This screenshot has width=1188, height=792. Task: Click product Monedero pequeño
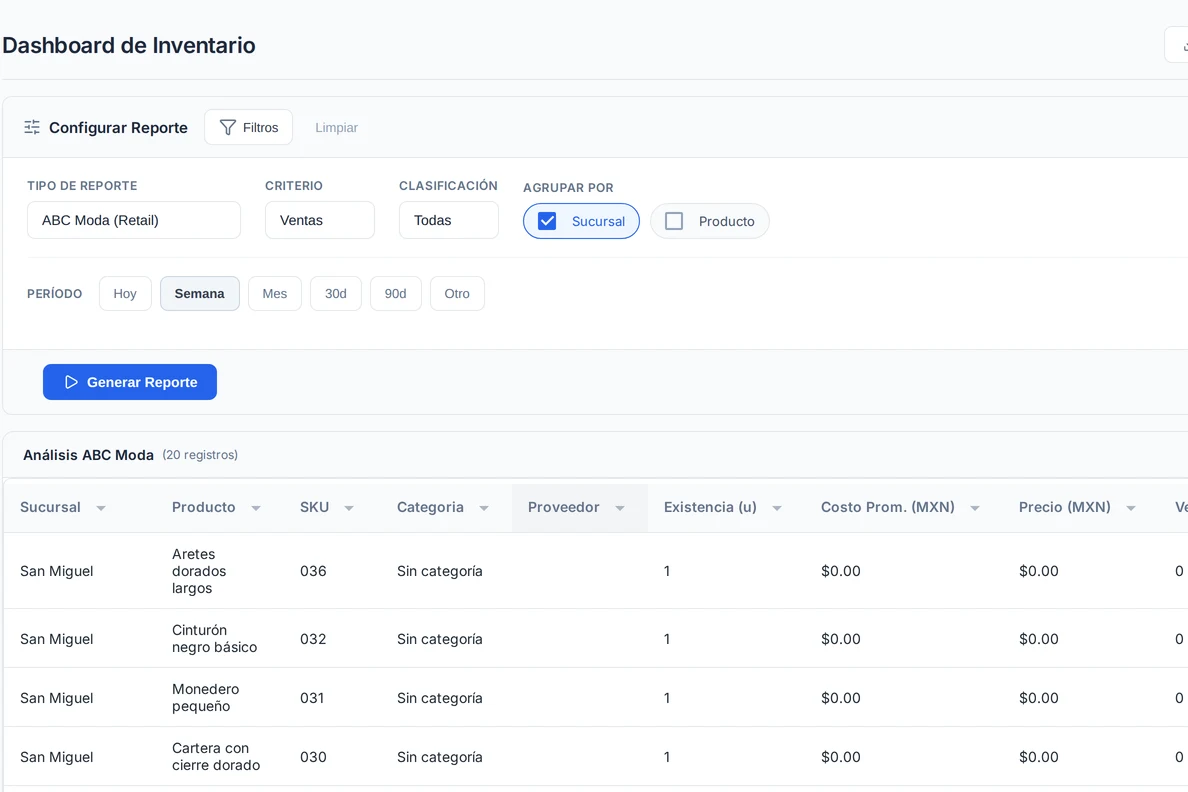tap(205, 697)
